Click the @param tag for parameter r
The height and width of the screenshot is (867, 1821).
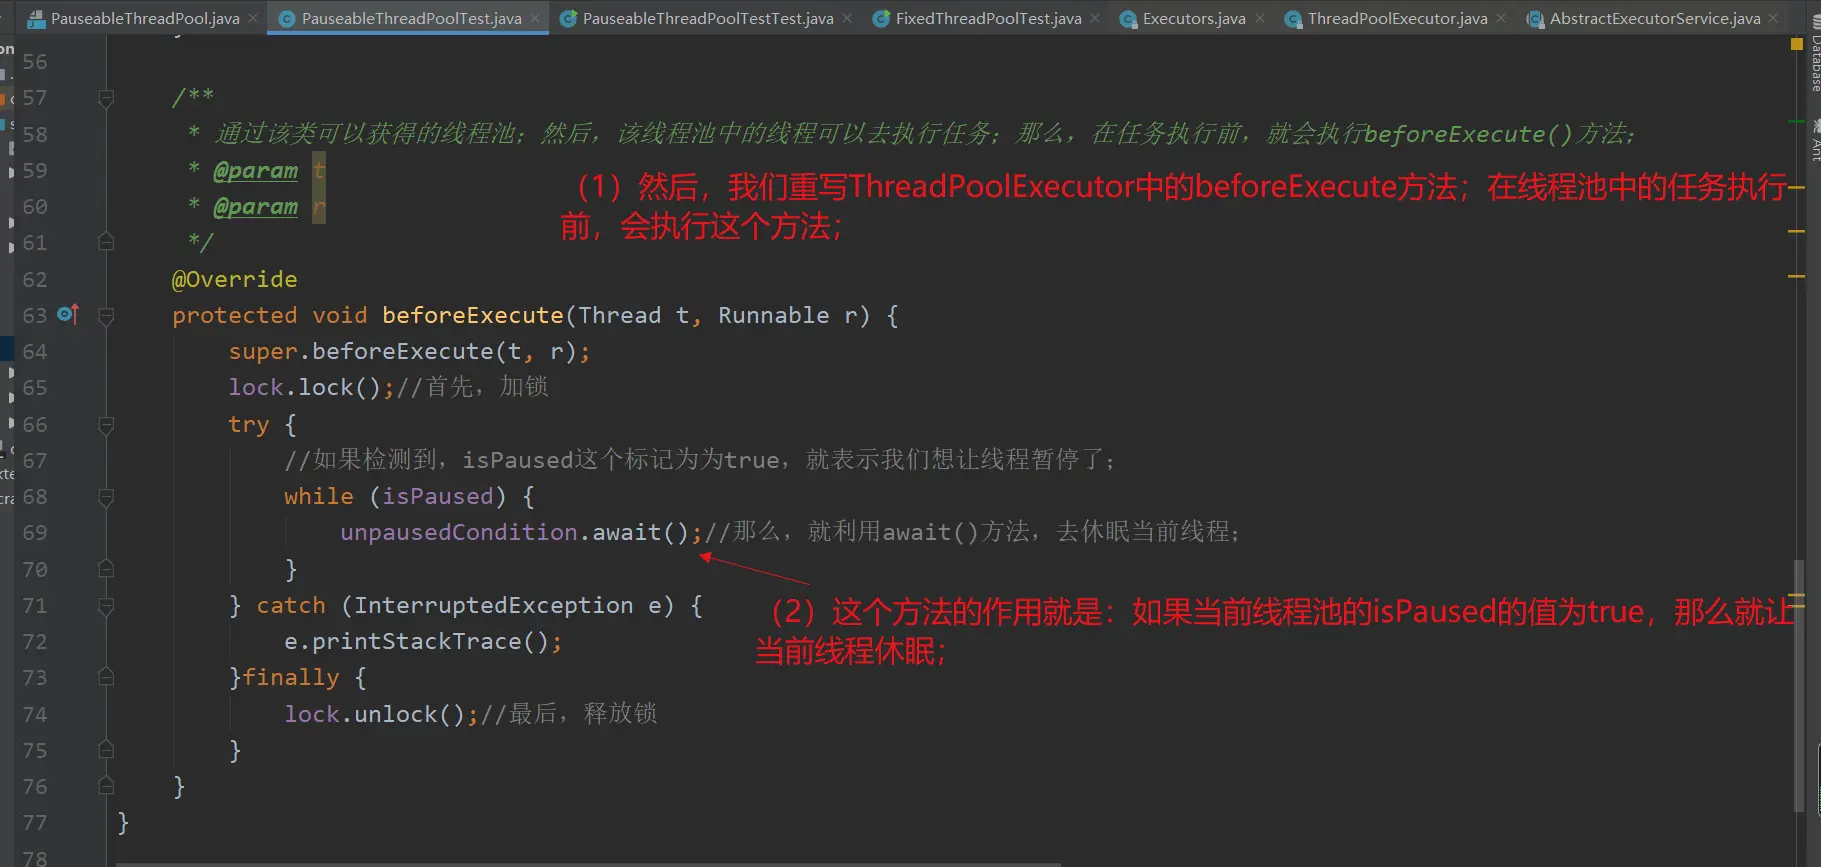(x=256, y=207)
